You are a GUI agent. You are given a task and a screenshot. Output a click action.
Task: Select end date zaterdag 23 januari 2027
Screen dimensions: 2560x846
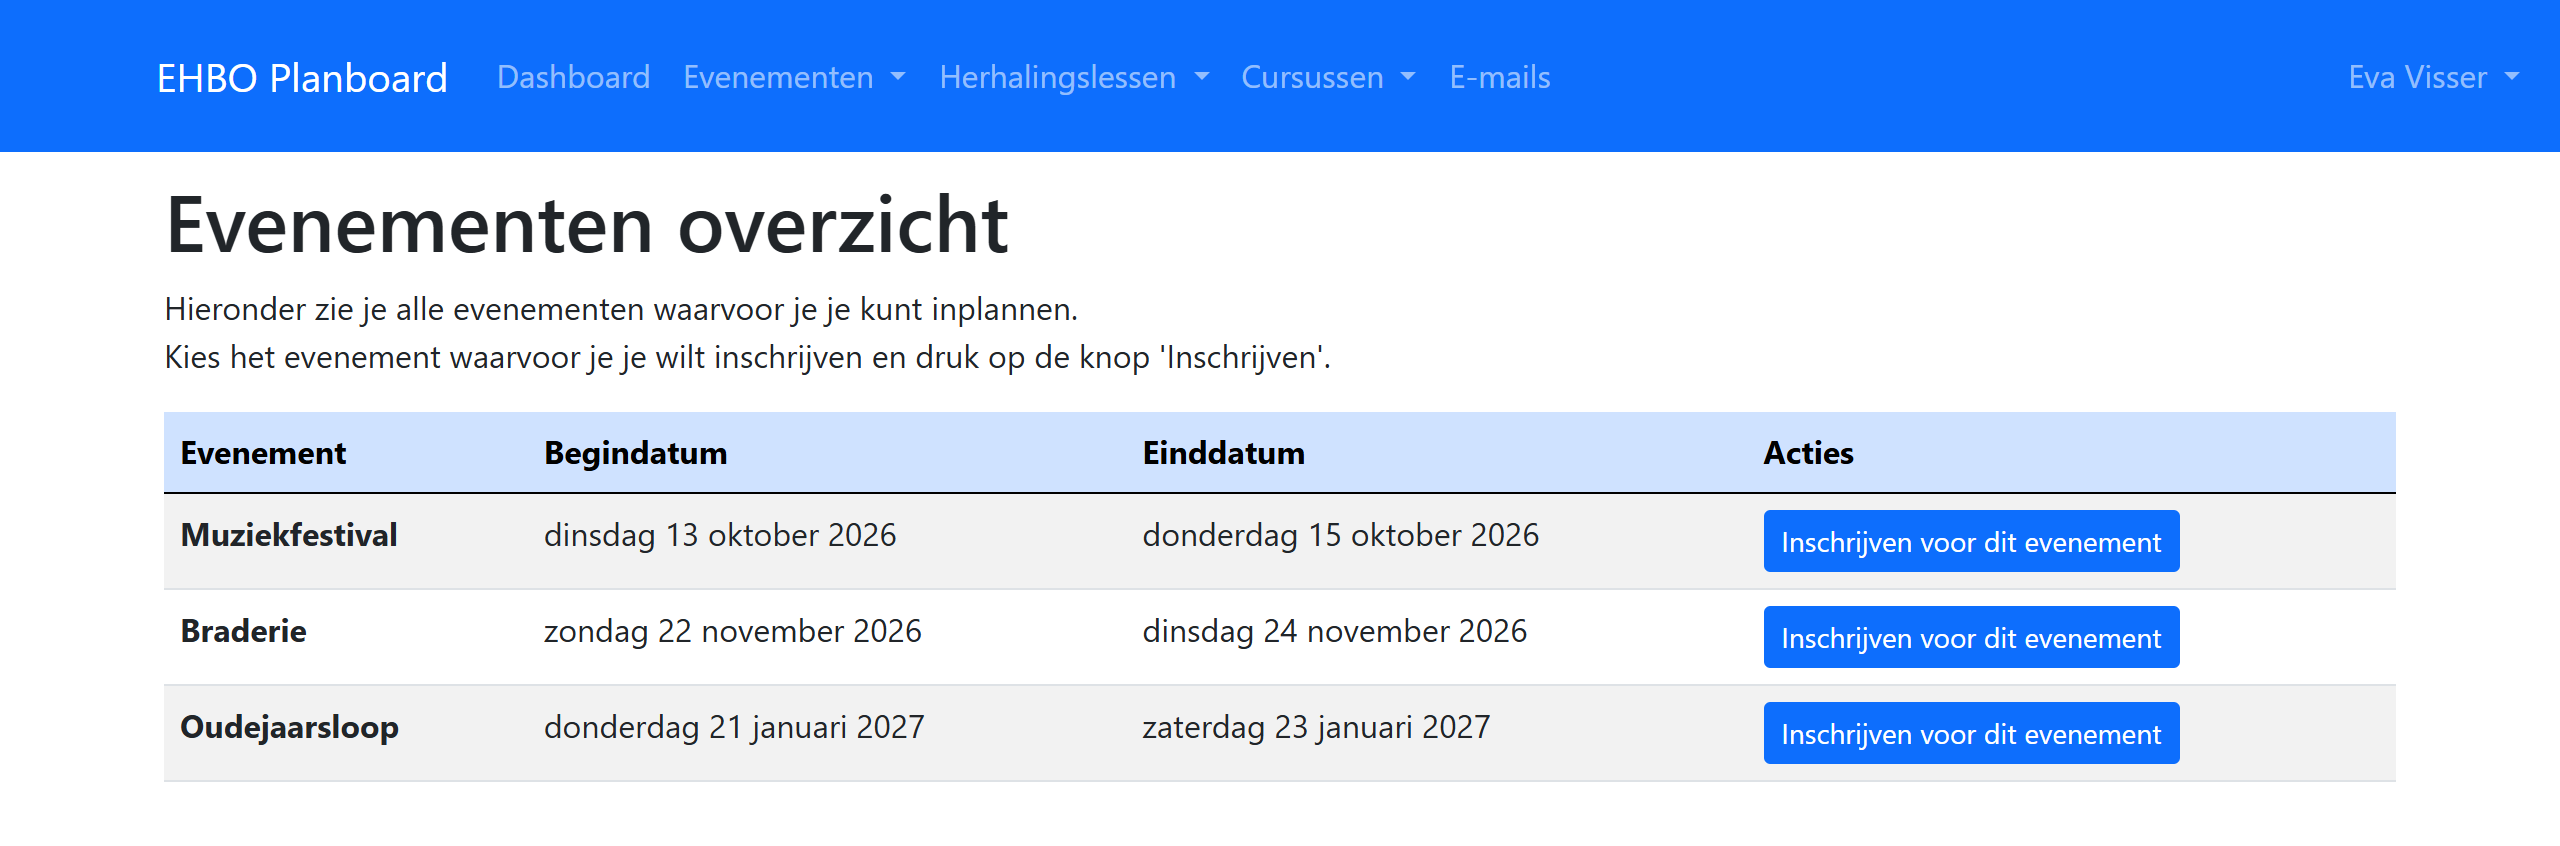click(x=1316, y=727)
